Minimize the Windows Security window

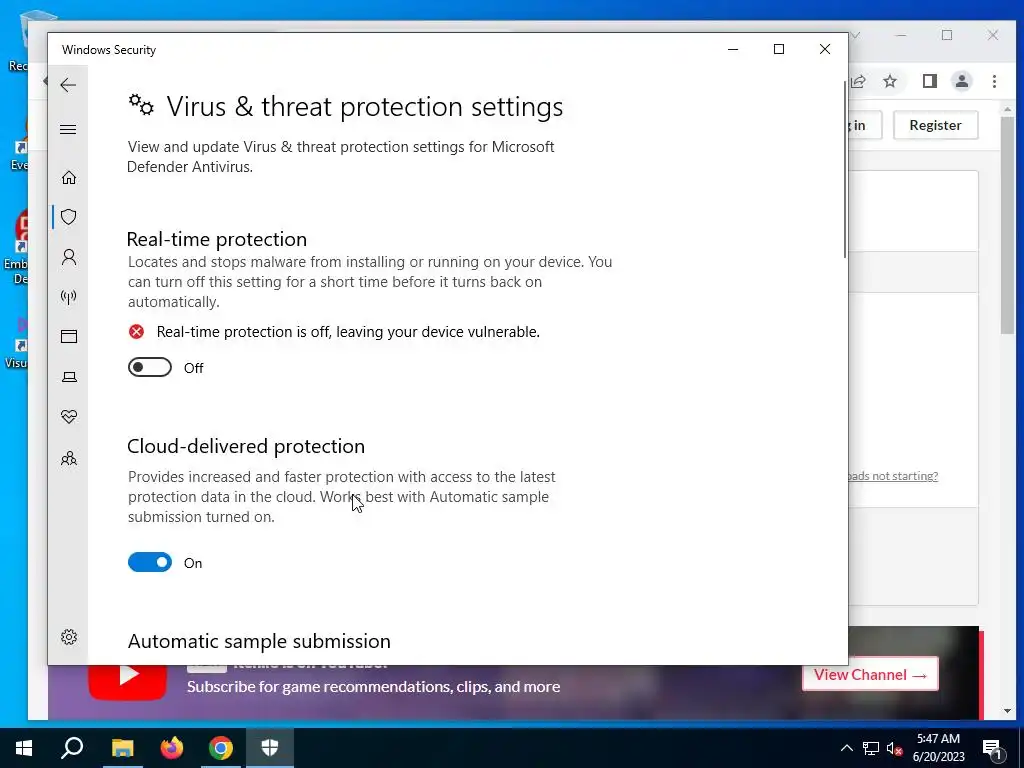[733, 49]
